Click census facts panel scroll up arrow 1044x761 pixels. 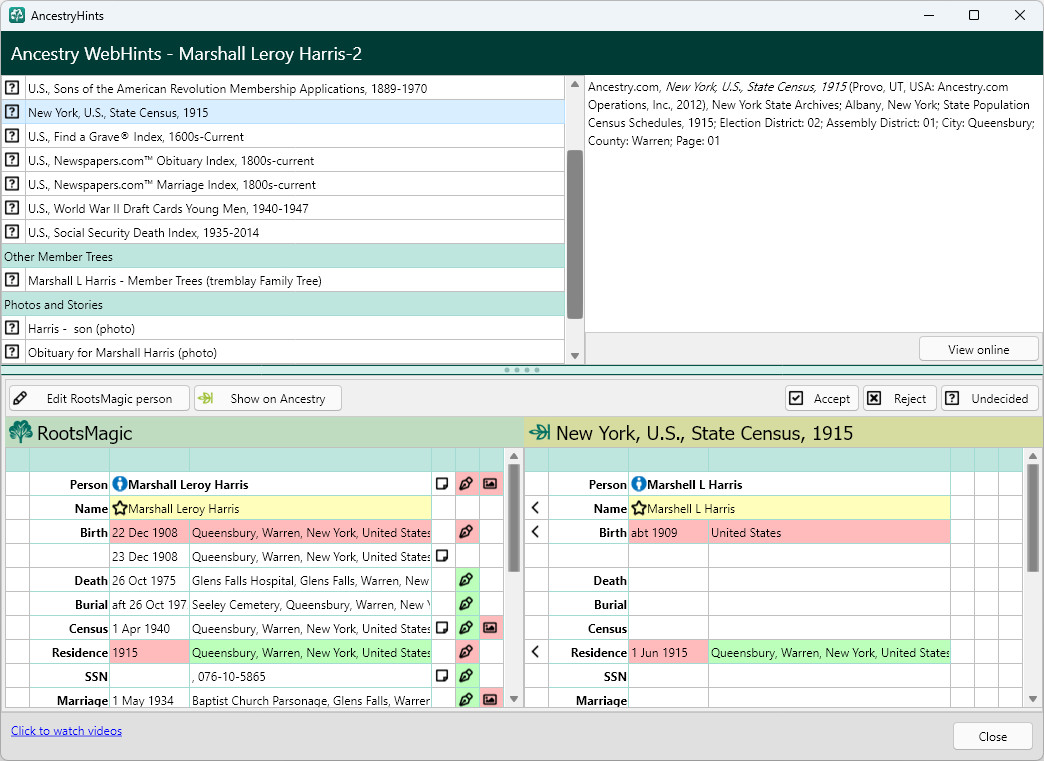pyautogui.click(x=1033, y=456)
